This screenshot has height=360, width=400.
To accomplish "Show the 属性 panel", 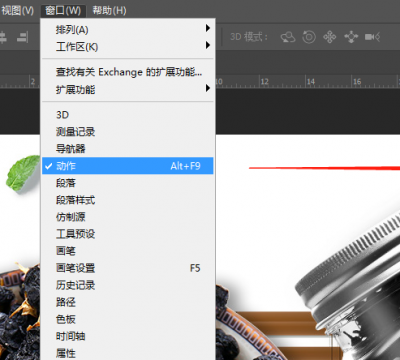I will tap(128, 353).
